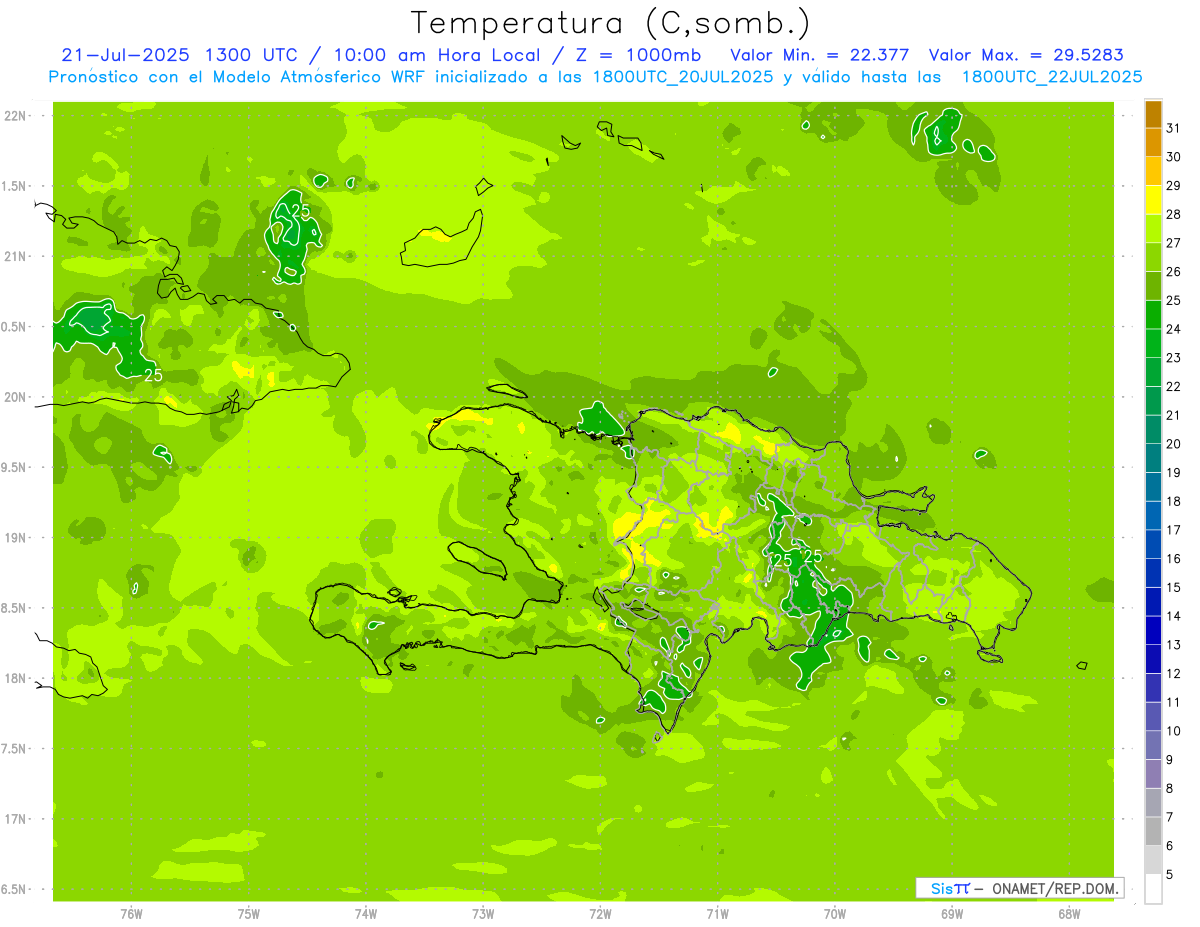The image size is (1200, 927).
Task: Pick the green colorbar band between 24 and 25
Action: click(x=1153, y=315)
